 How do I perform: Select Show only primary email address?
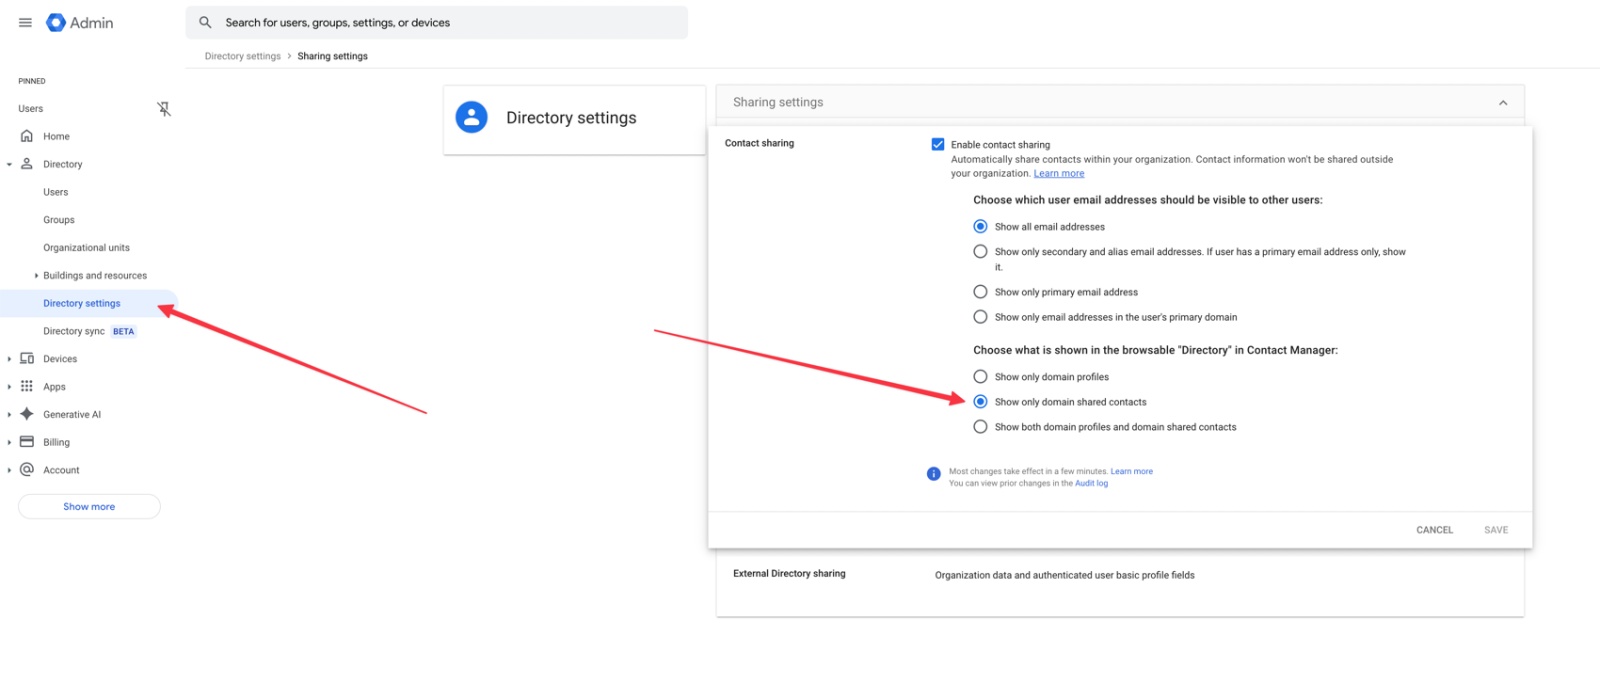[x=980, y=291]
